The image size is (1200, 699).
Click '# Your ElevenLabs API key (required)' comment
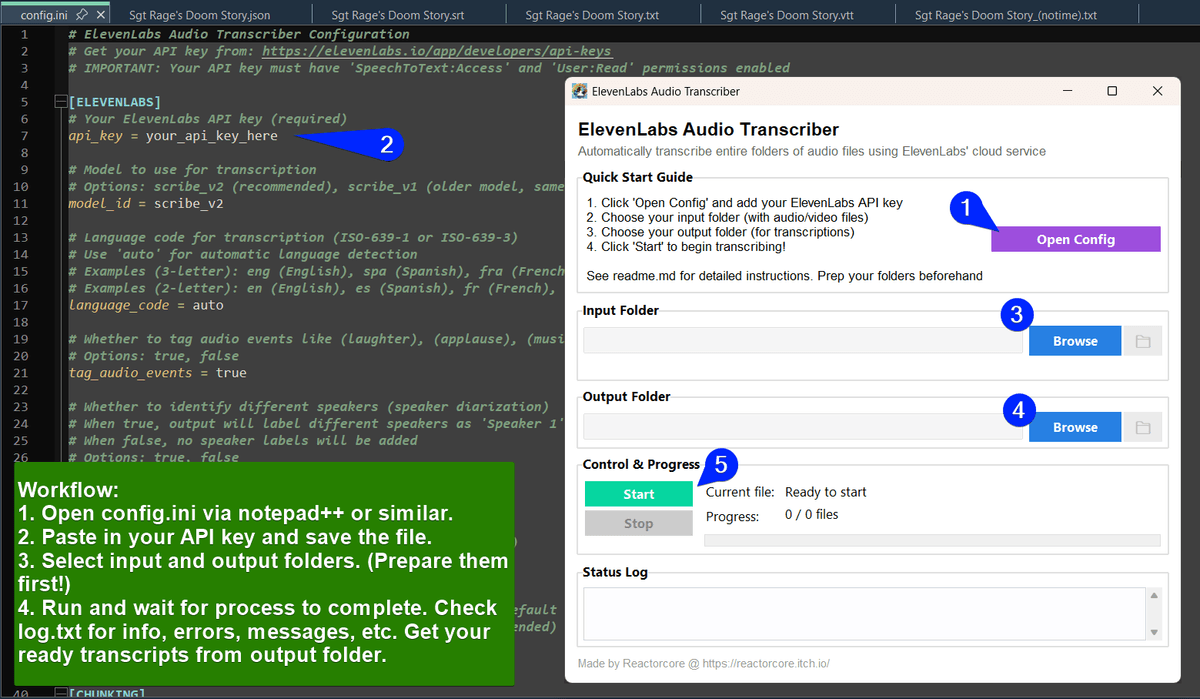[x=208, y=119]
